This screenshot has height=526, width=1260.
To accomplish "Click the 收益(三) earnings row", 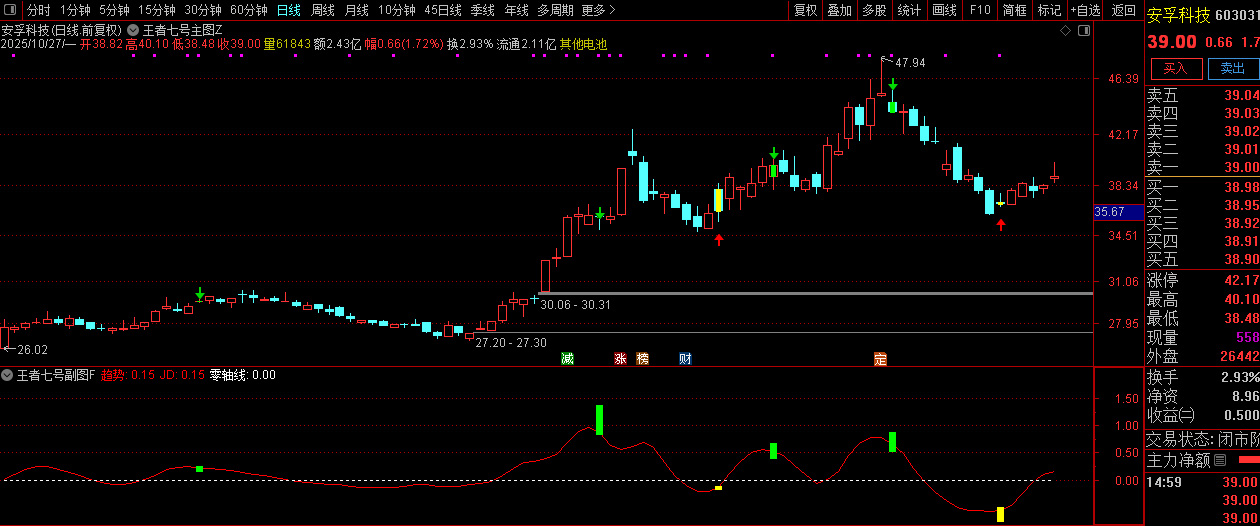I will 1202,415.
